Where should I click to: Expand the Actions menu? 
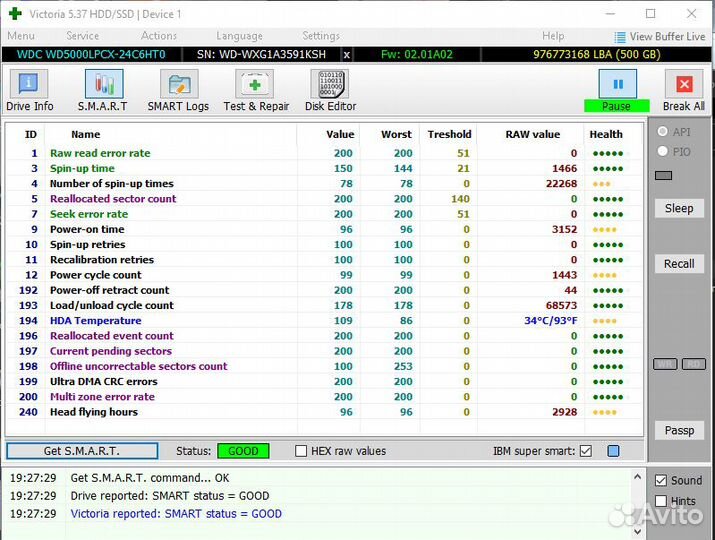[x=159, y=36]
